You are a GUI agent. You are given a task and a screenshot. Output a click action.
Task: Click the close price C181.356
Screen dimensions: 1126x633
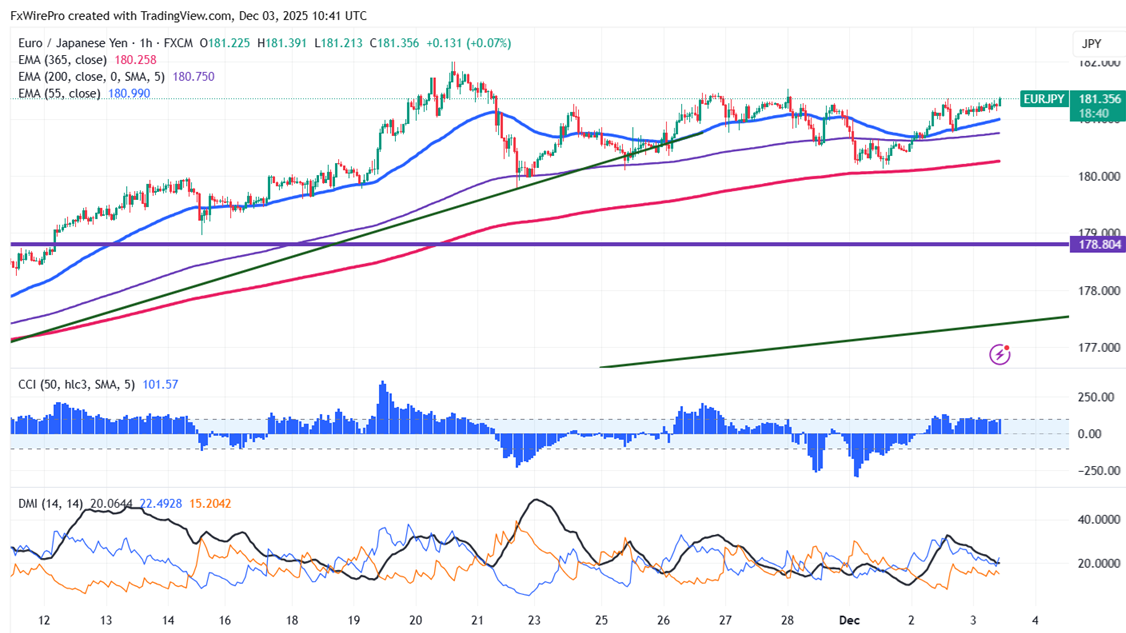click(x=394, y=43)
